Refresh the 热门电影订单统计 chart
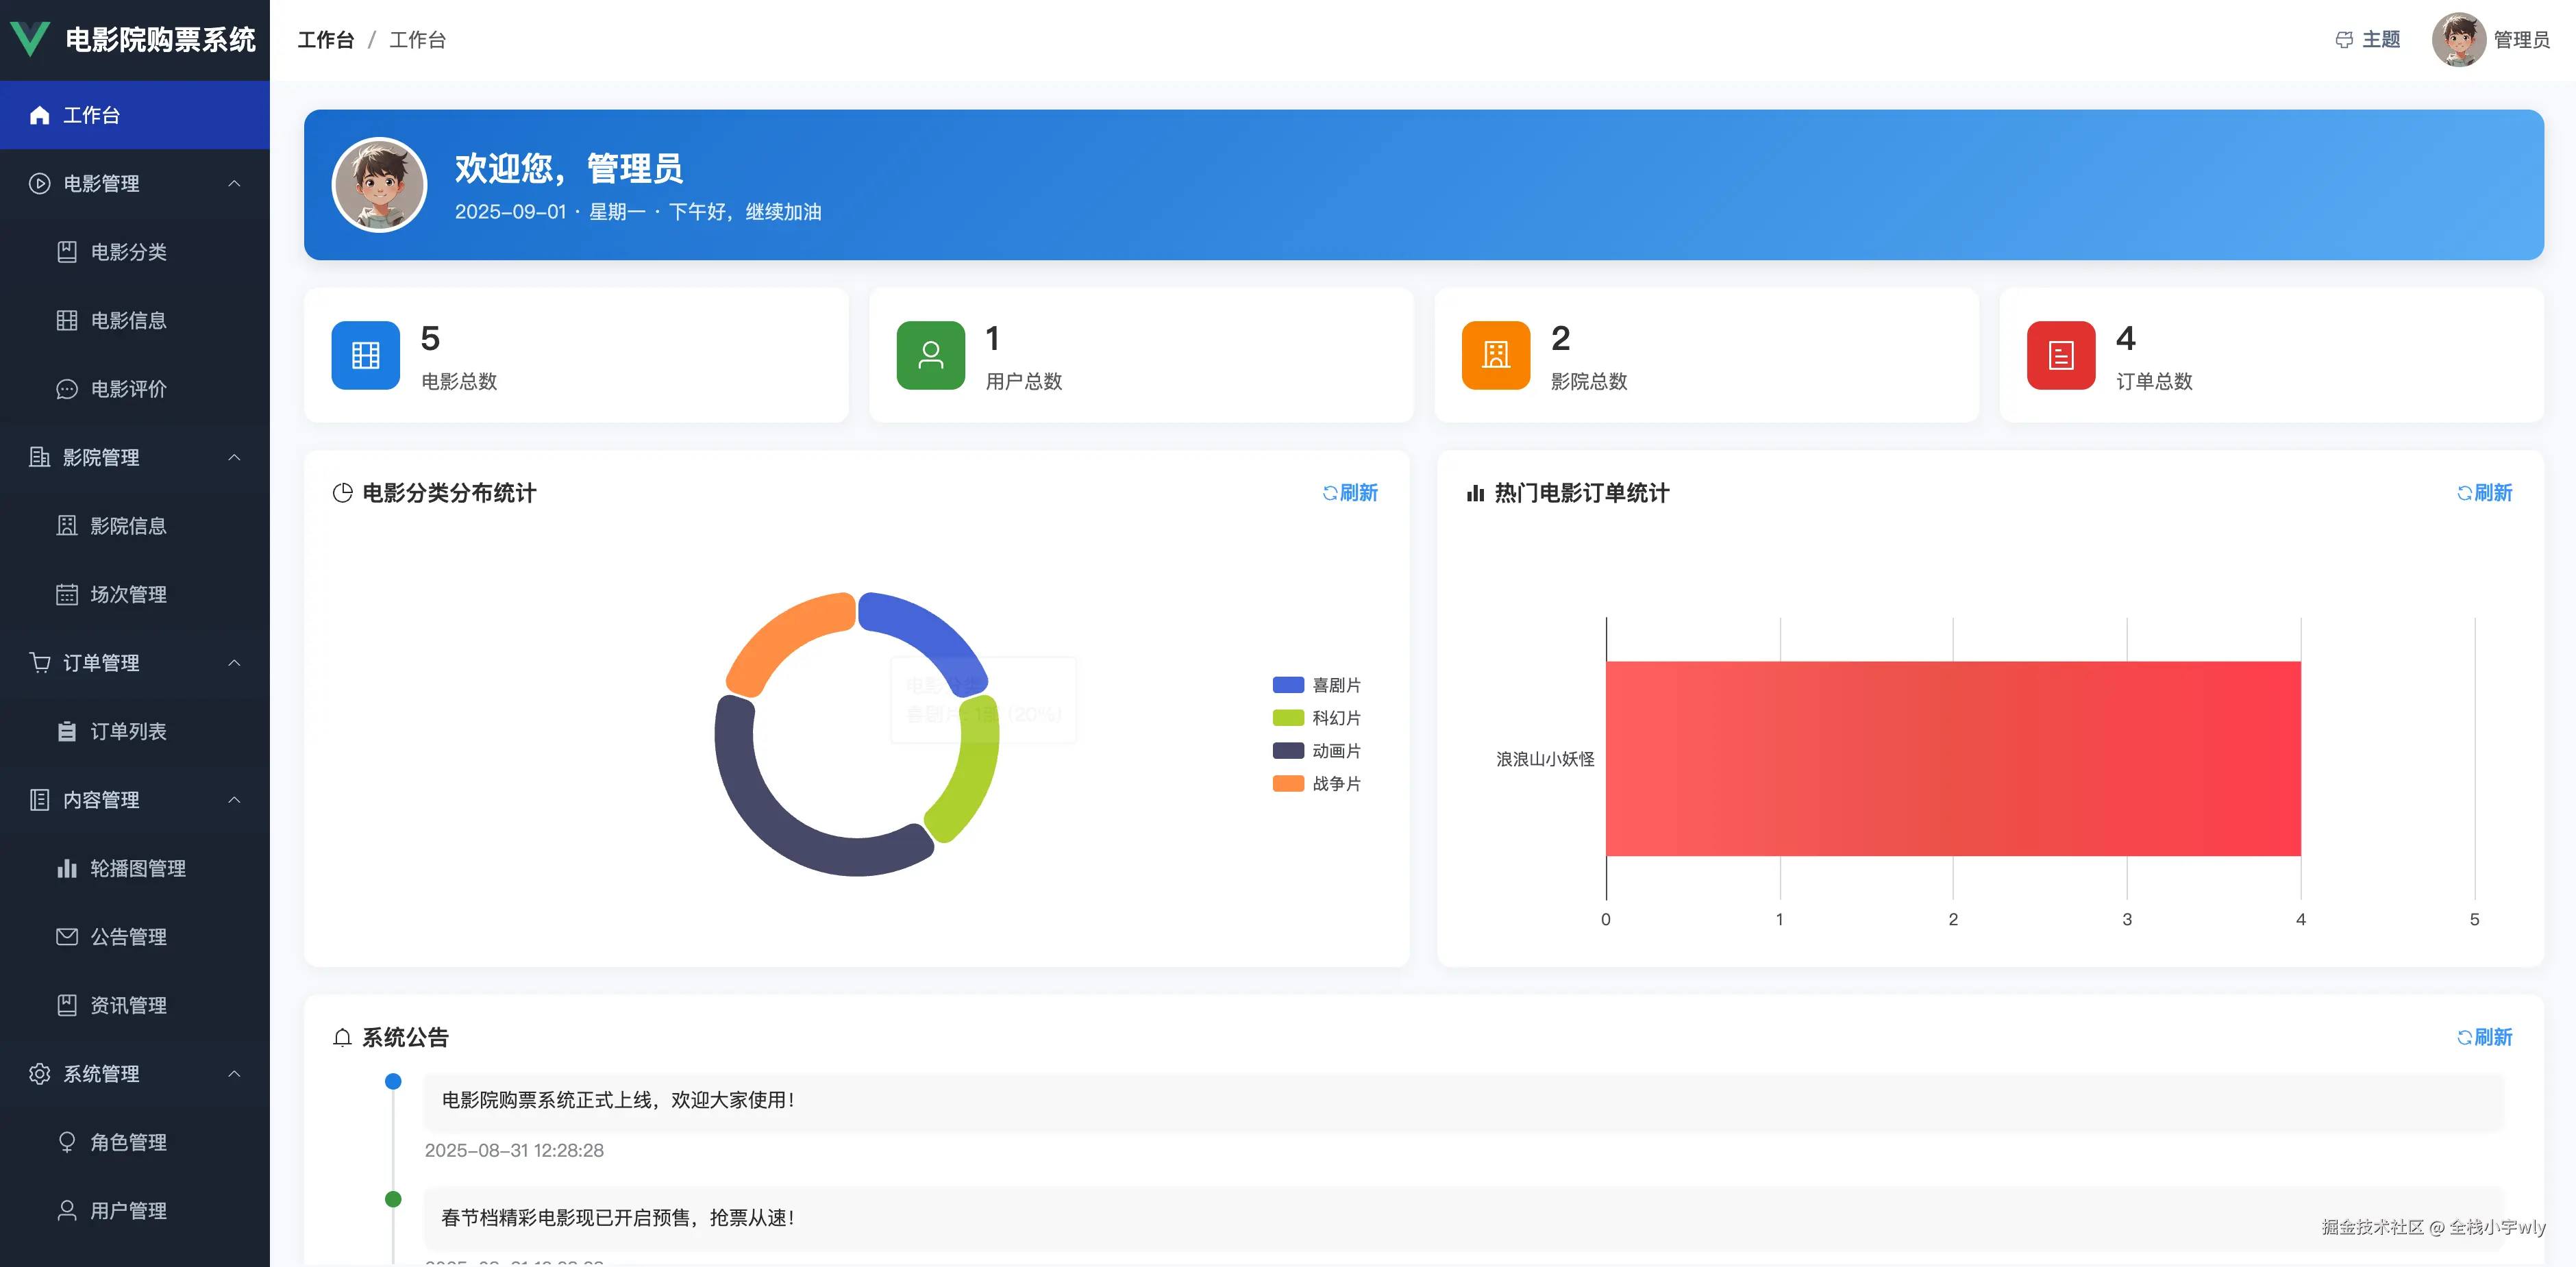The height and width of the screenshot is (1267, 2576). pos(2484,493)
